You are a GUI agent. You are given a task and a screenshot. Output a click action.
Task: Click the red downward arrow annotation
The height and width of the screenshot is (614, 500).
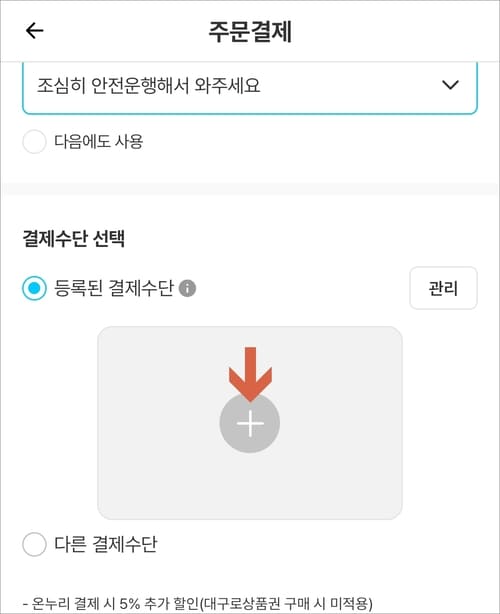pos(251,374)
